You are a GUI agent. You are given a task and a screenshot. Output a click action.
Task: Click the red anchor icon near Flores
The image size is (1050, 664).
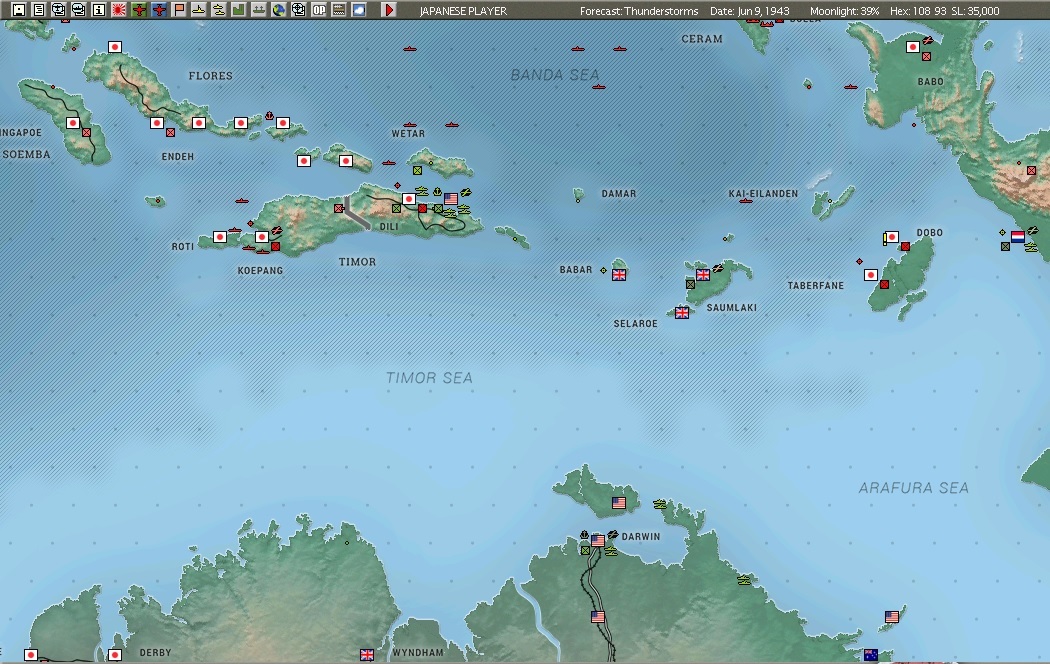point(269,116)
